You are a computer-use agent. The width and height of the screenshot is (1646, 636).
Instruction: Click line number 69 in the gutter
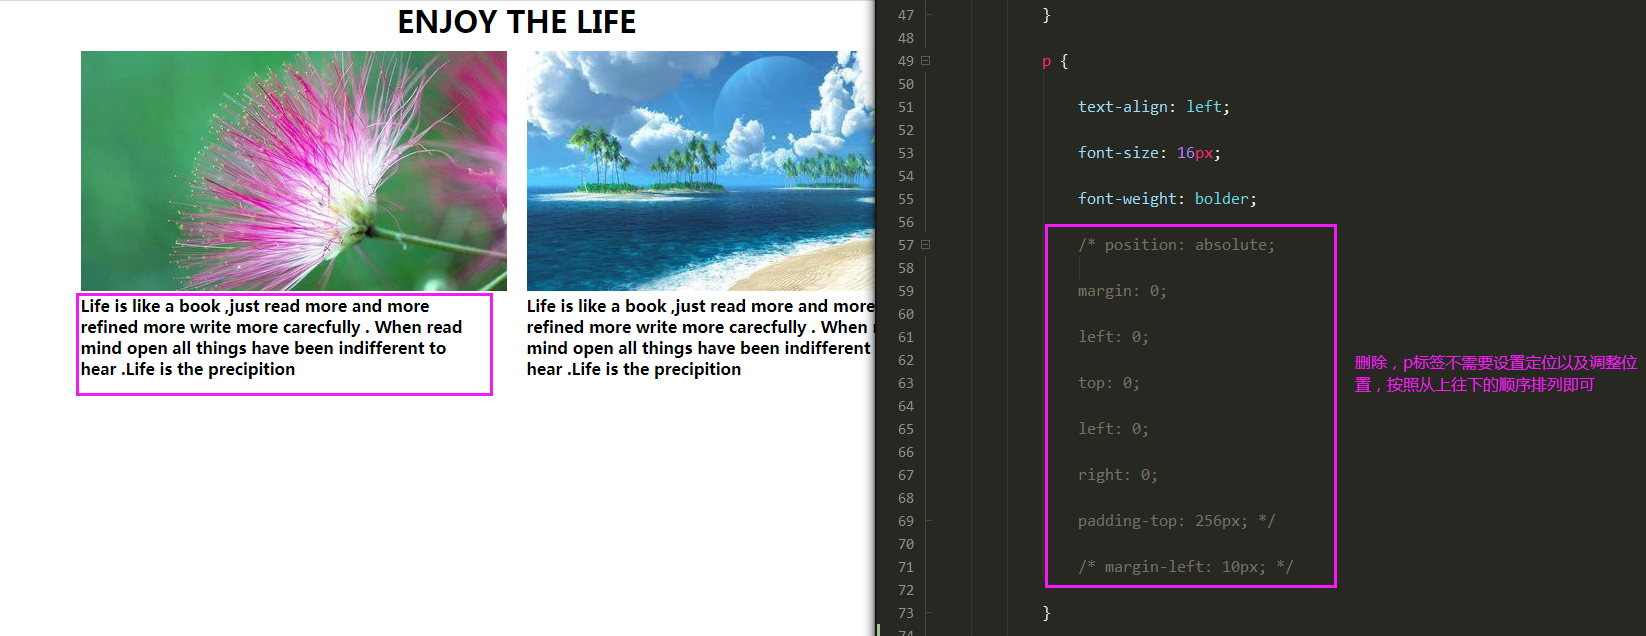pos(906,521)
